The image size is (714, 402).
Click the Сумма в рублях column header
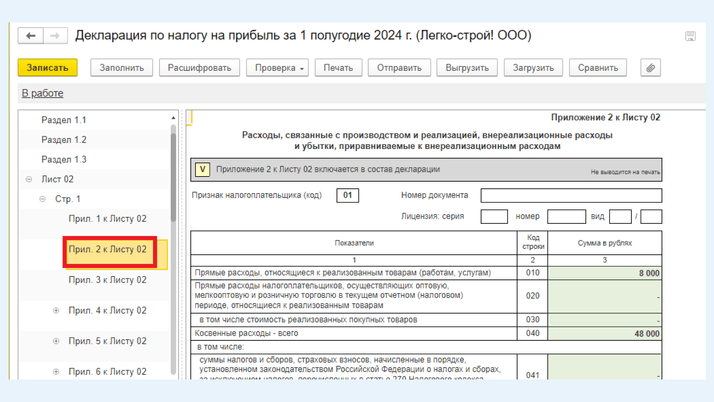tap(605, 243)
